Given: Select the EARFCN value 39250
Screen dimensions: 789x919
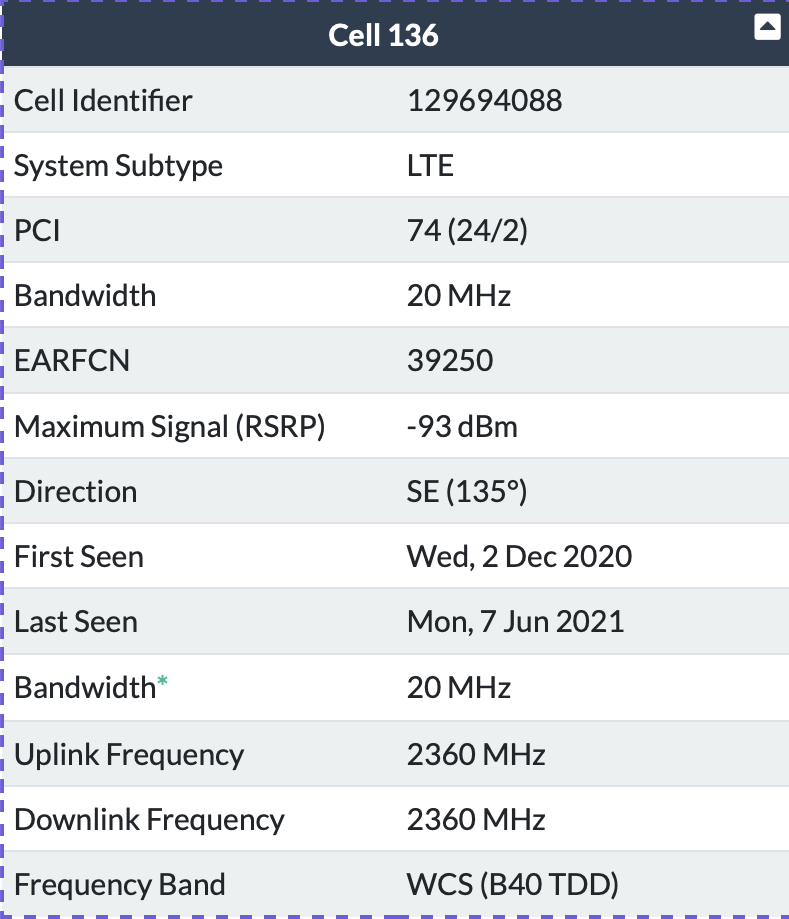Looking at the screenshot, I should point(450,360).
